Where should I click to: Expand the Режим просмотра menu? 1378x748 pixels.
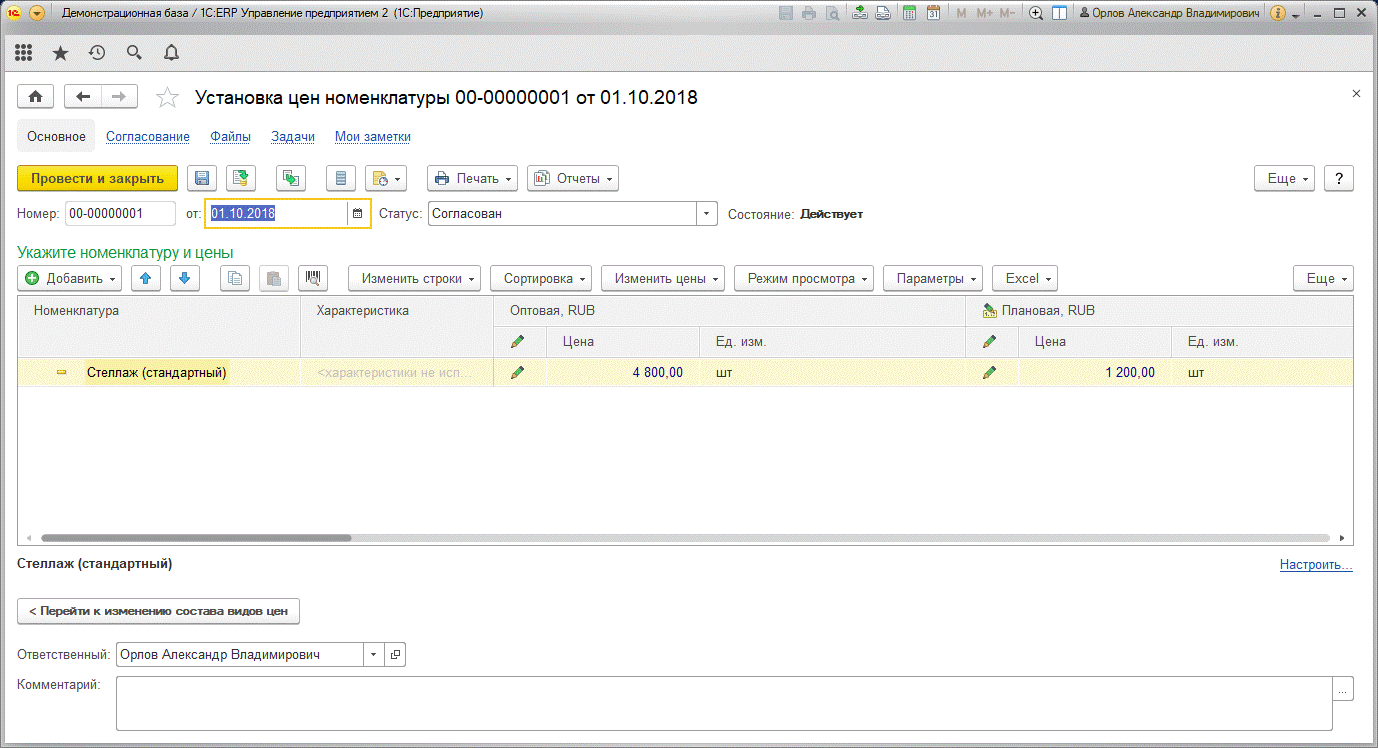coord(804,278)
